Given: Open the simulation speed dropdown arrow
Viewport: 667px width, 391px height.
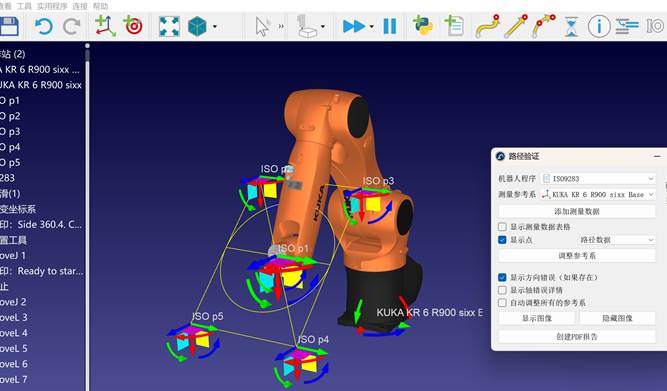Looking at the screenshot, I should tap(371, 27).
